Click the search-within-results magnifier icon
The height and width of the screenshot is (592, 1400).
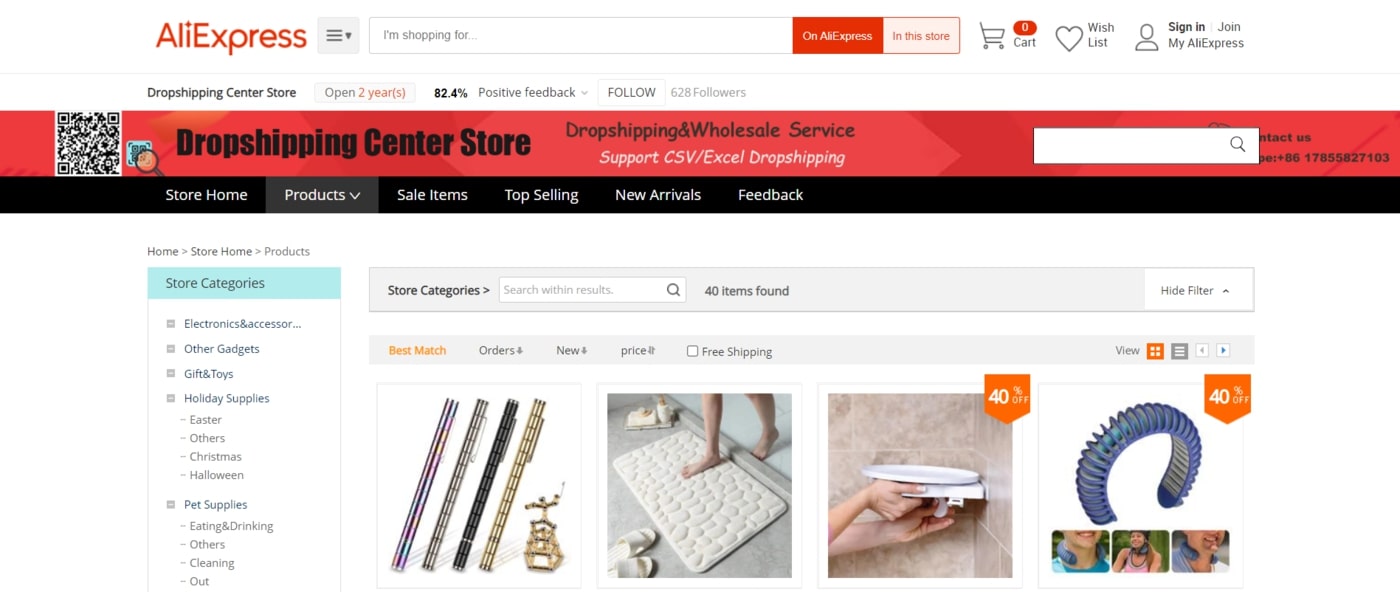674,290
